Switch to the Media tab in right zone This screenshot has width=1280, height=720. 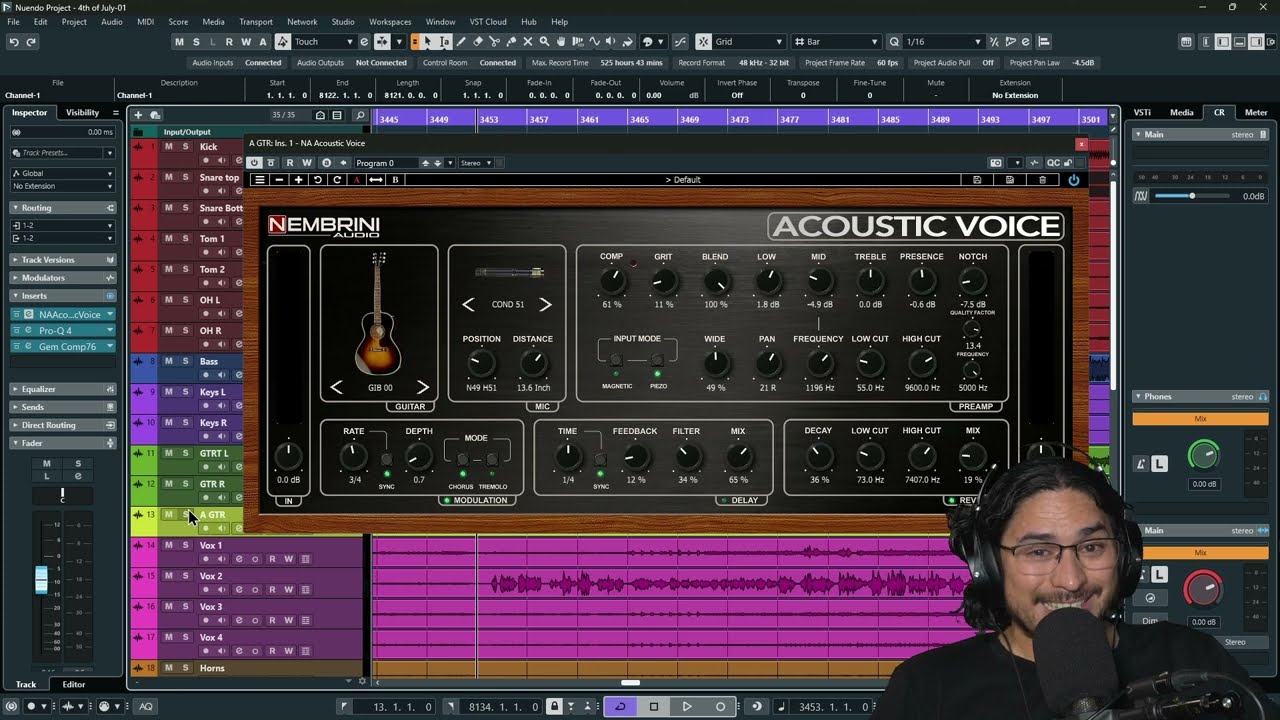[x=1182, y=113]
